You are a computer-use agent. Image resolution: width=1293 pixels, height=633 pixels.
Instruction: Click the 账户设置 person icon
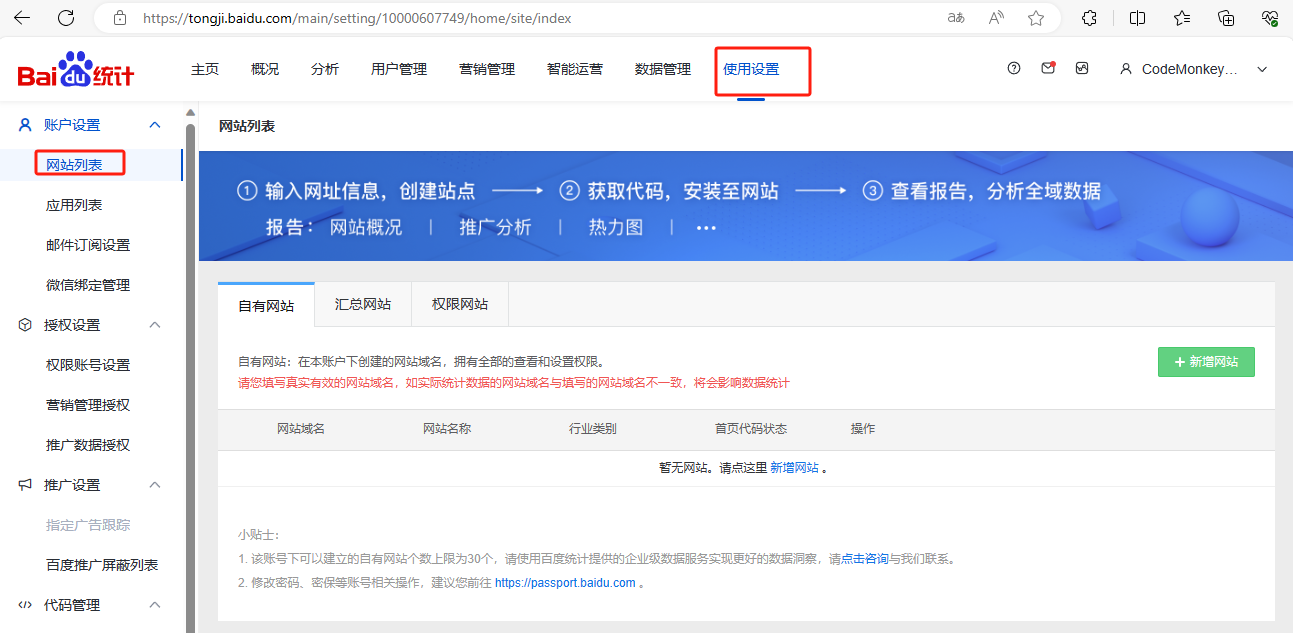(x=26, y=125)
